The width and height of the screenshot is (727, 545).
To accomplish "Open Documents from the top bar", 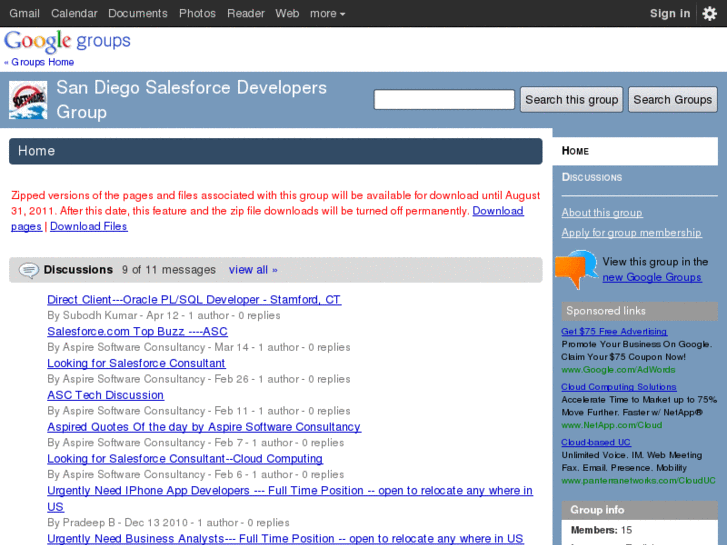I will [138, 13].
